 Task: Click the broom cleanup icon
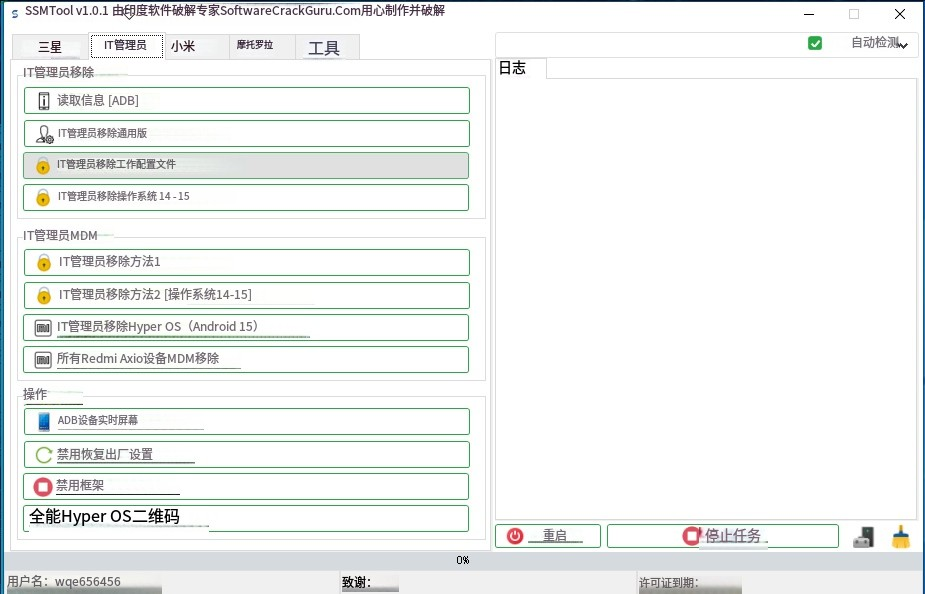pyautogui.click(x=899, y=536)
